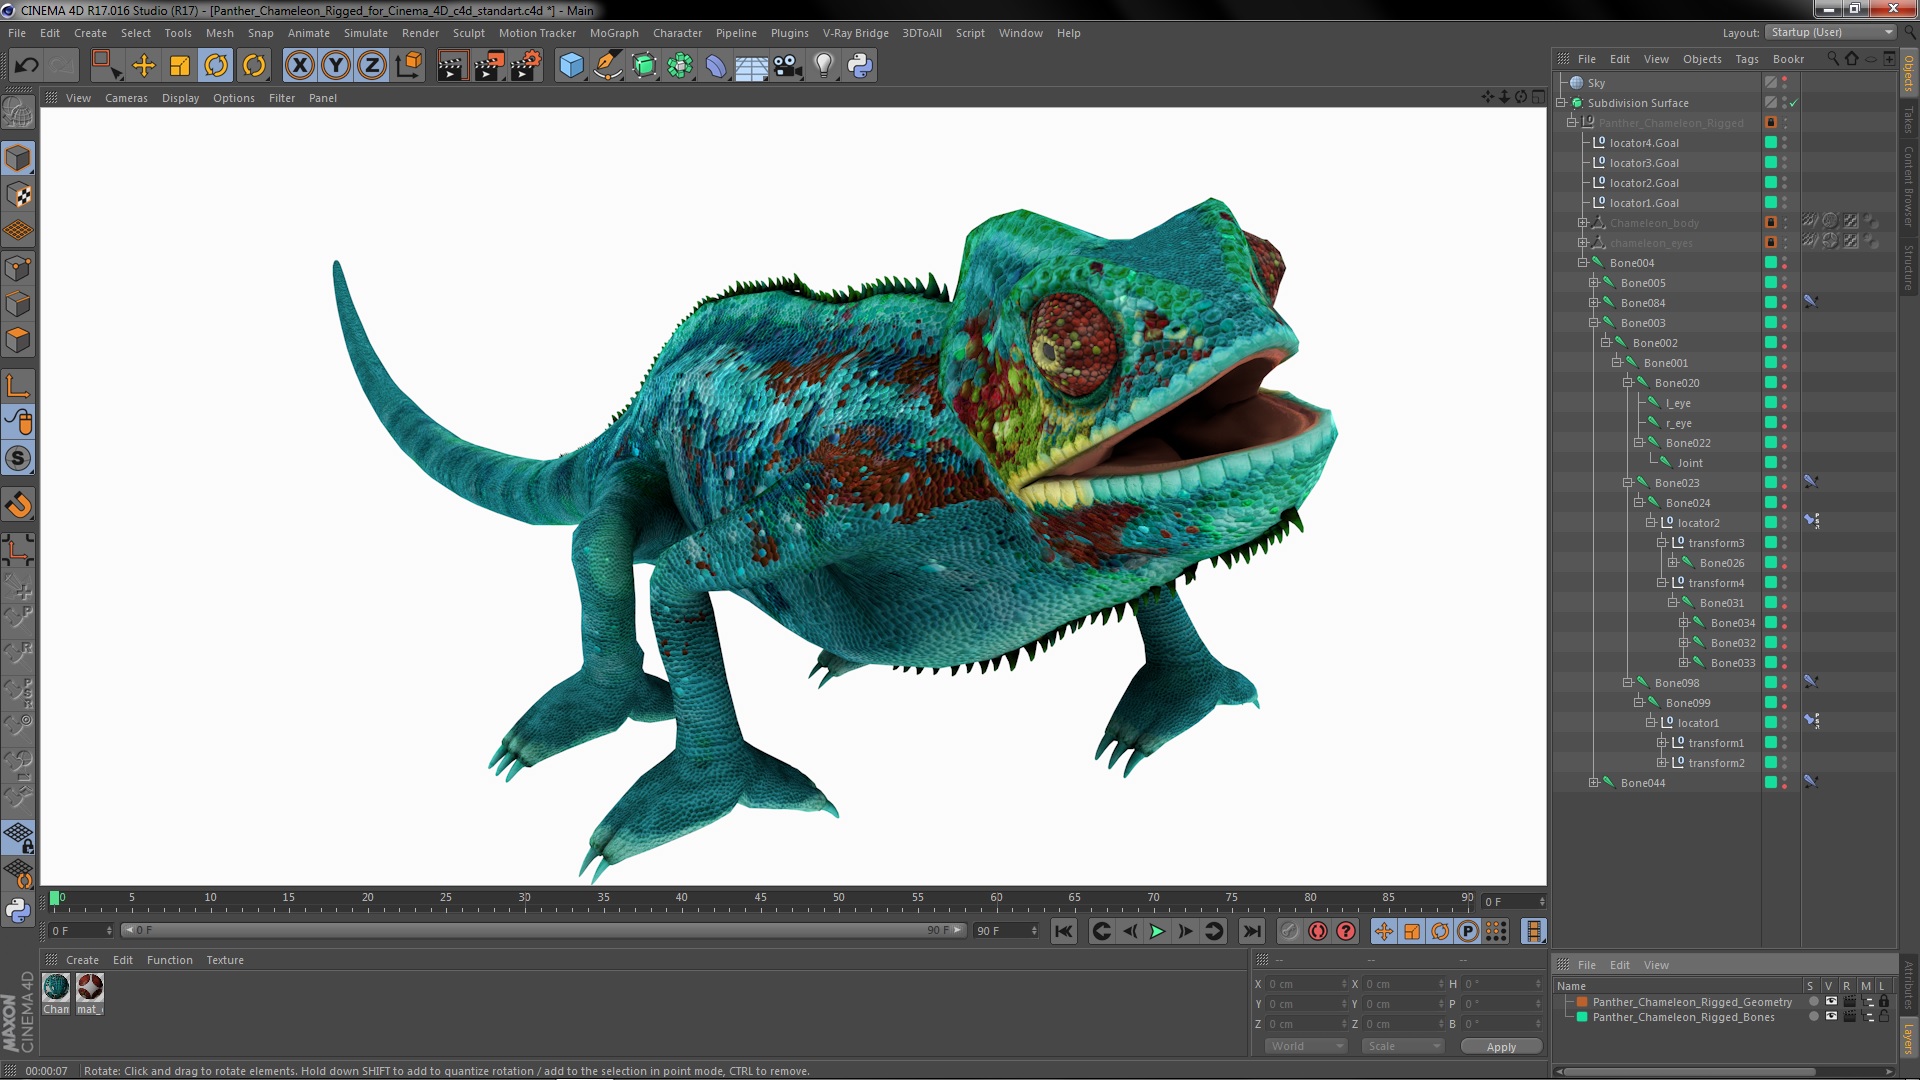The image size is (1920, 1080).
Task: Open the Scale mode dropdown
Action: (1403, 1046)
